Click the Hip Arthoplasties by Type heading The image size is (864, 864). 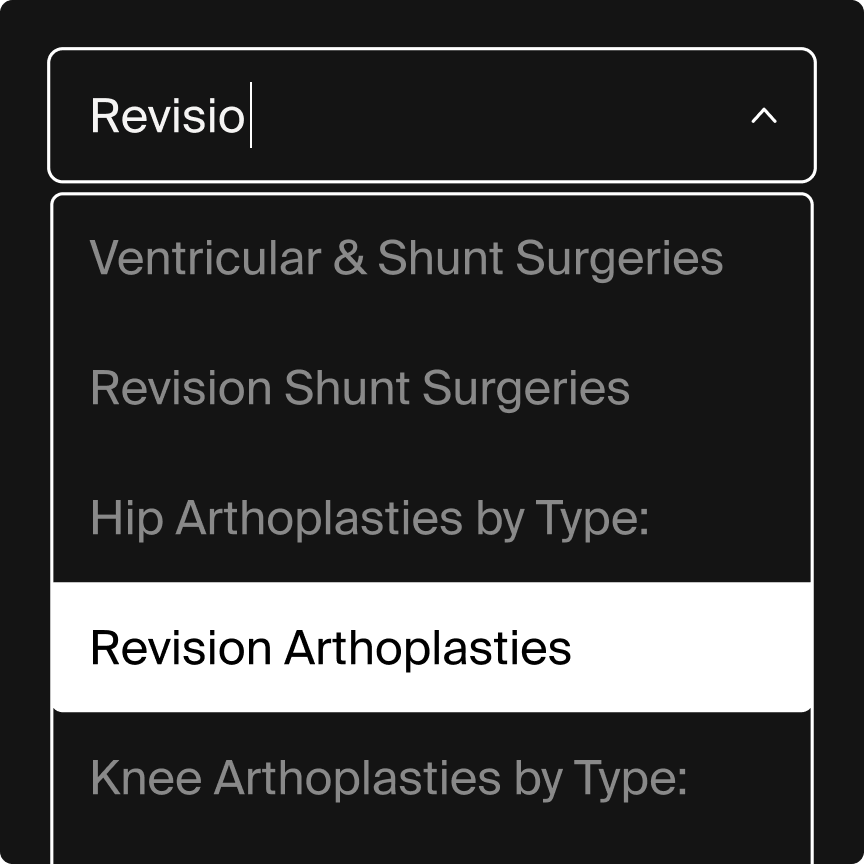point(369,518)
